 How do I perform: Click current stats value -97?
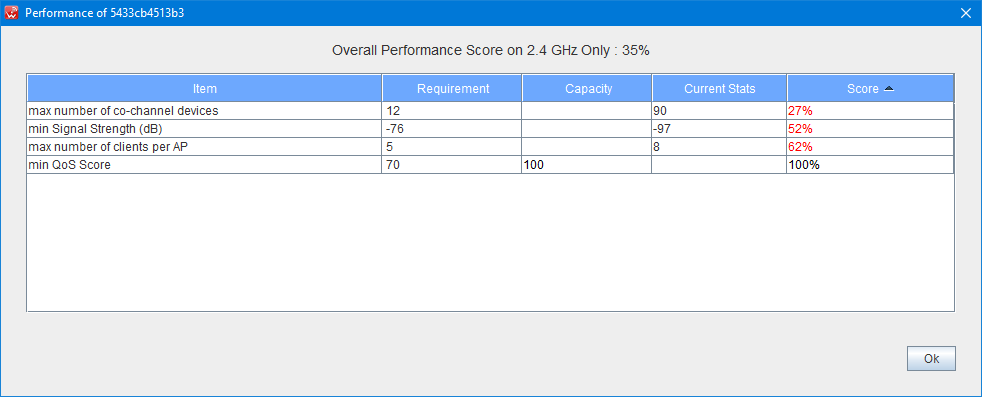662,129
